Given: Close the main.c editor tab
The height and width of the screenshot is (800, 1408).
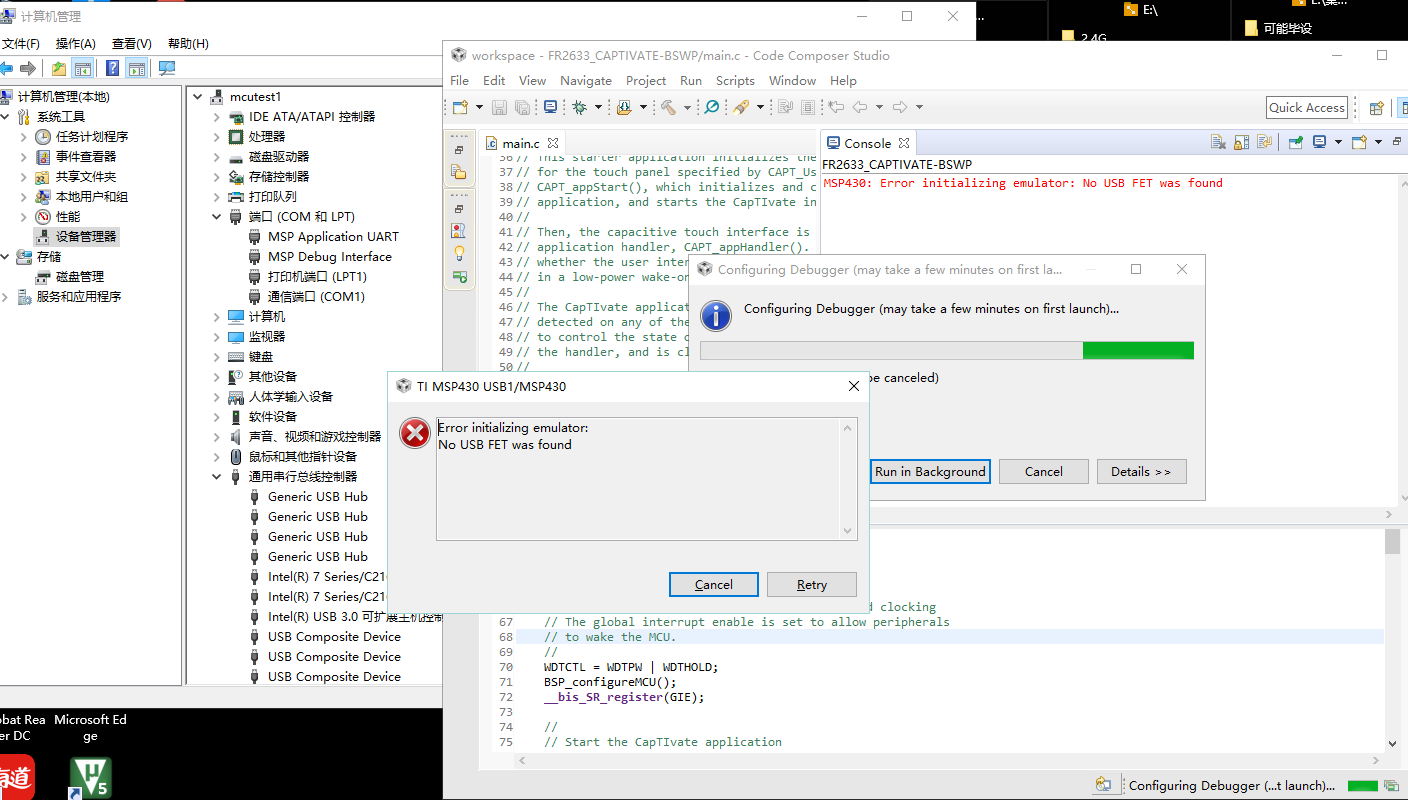Looking at the screenshot, I should tap(553, 143).
